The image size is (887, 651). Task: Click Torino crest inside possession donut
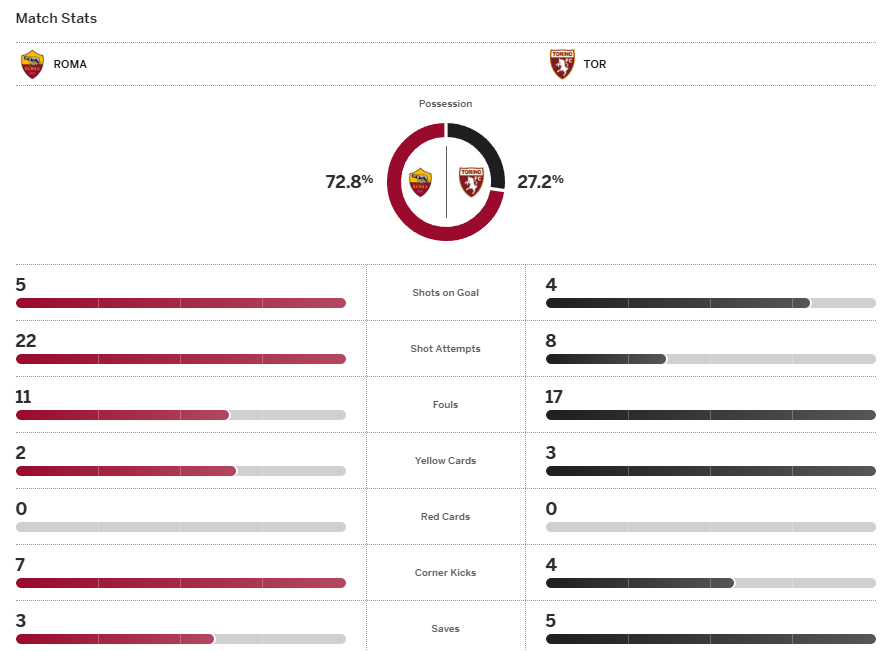tap(471, 182)
